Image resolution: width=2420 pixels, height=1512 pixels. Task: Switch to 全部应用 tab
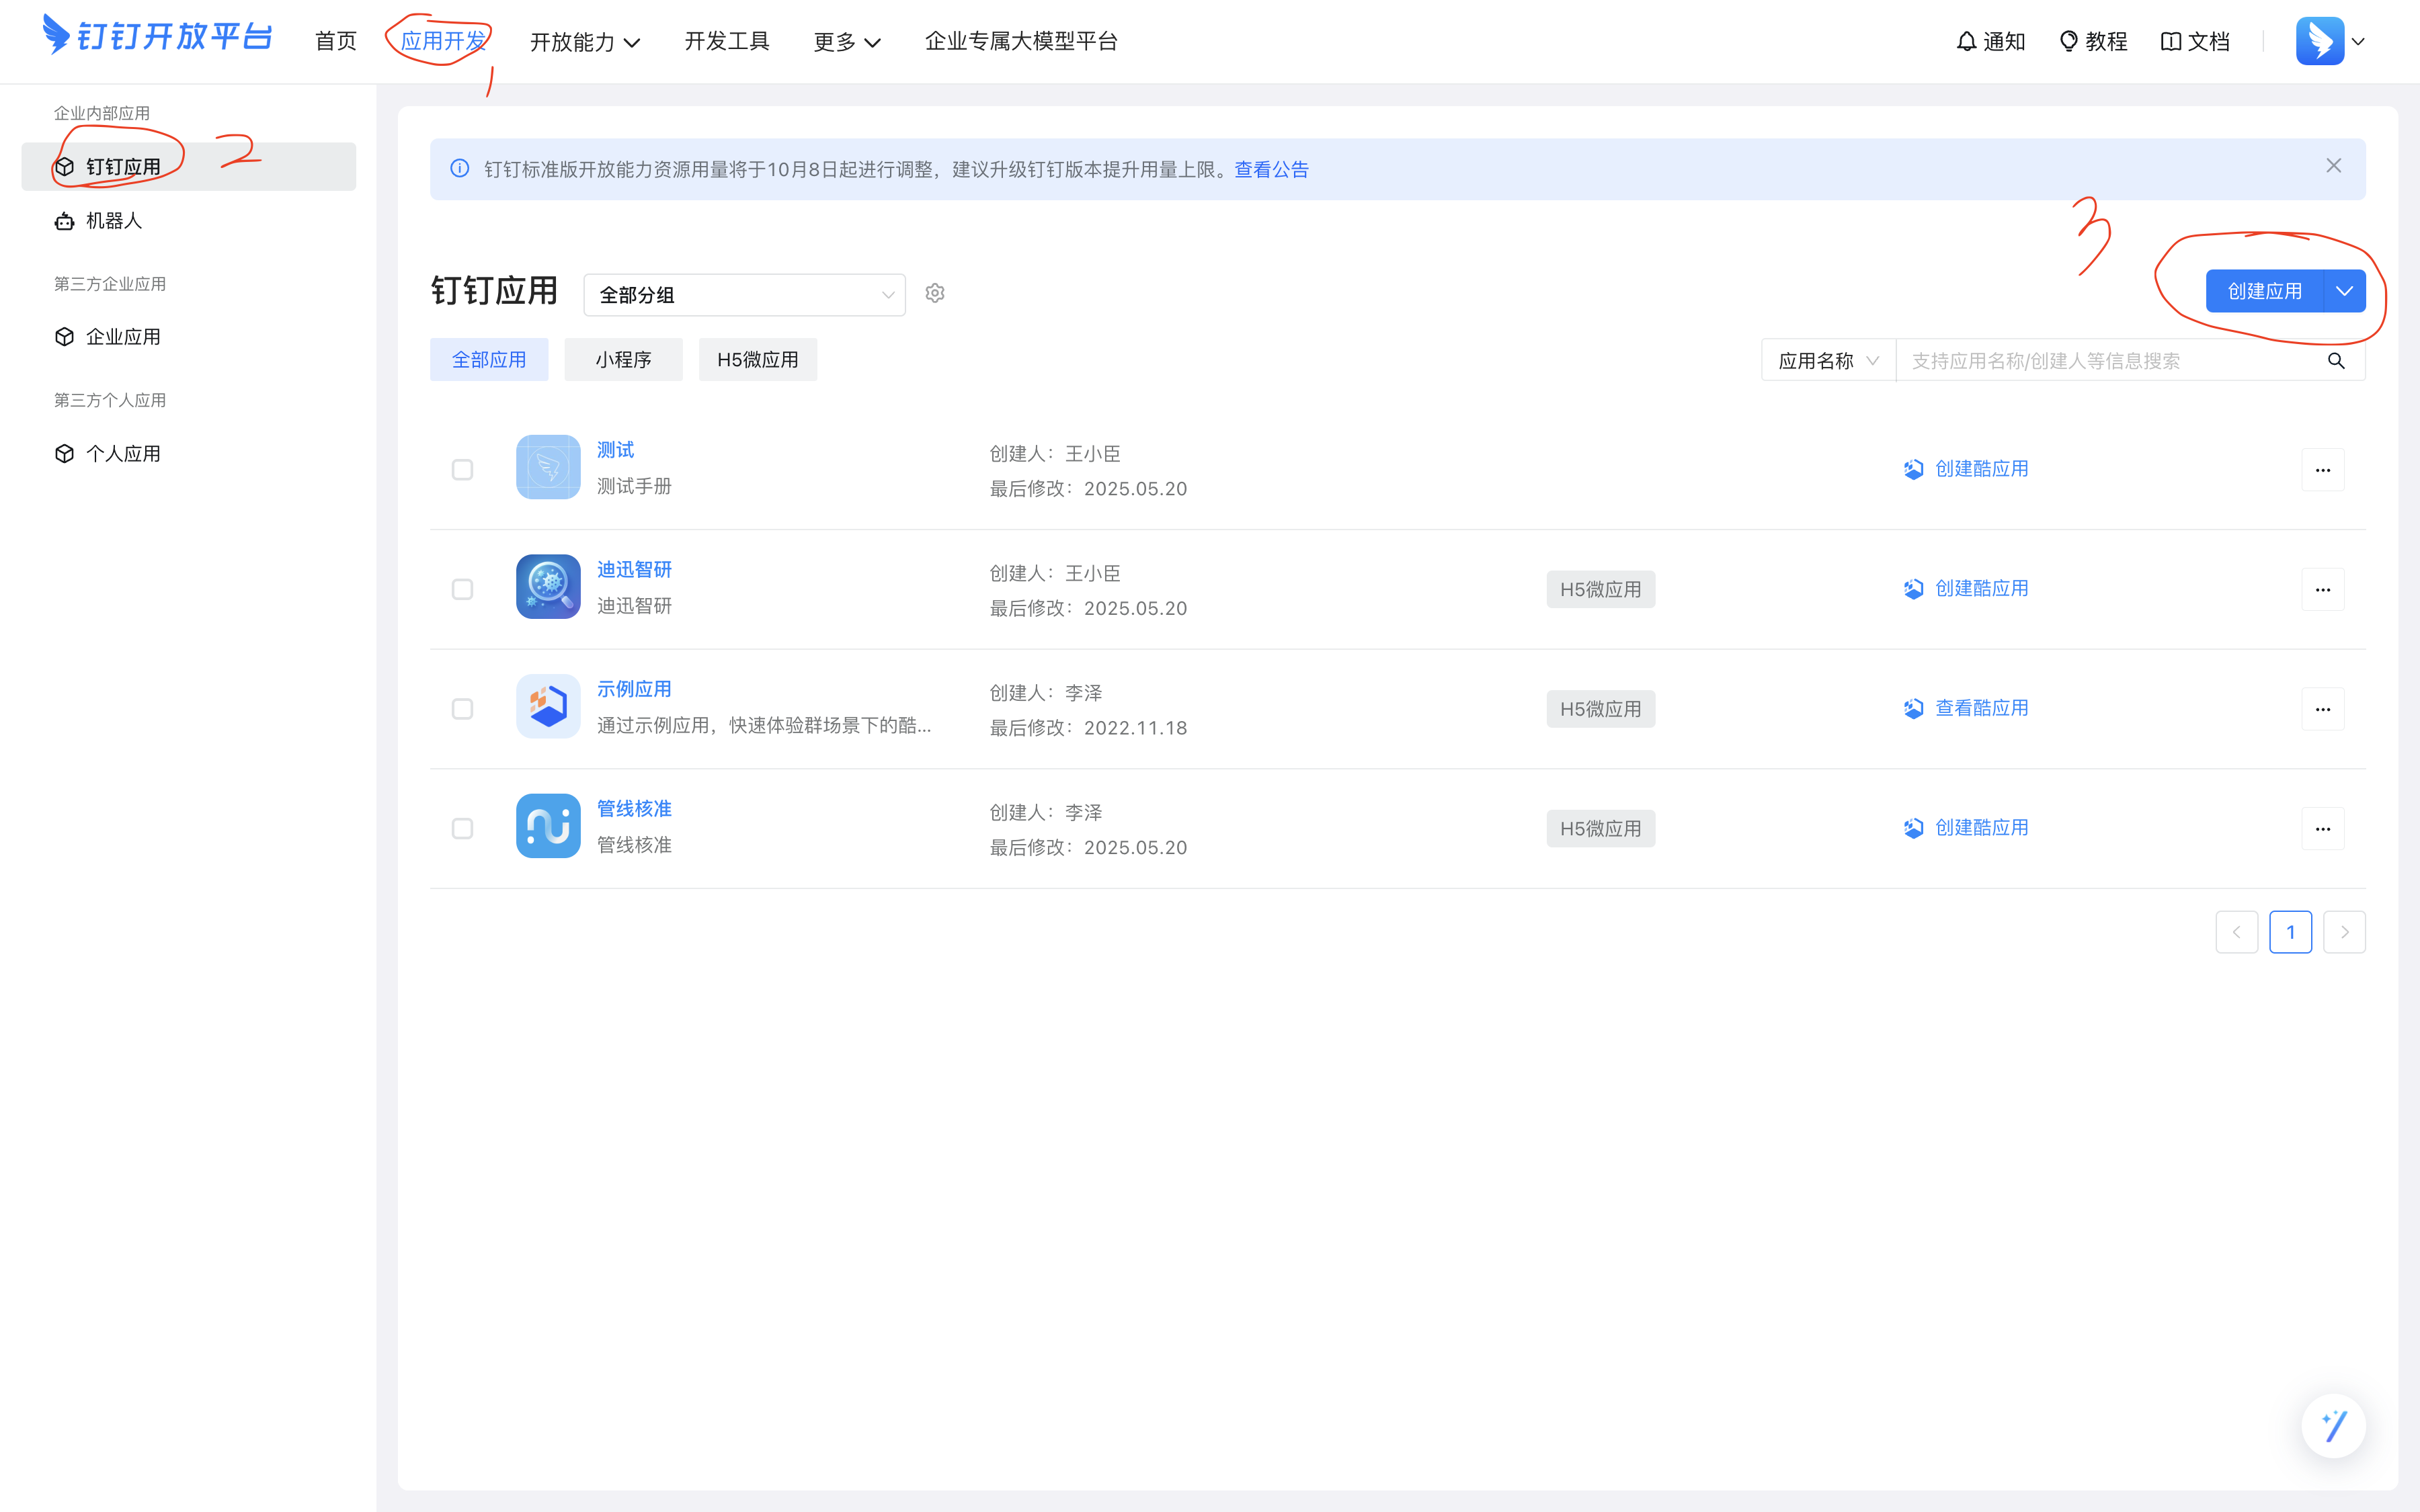[x=489, y=360]
